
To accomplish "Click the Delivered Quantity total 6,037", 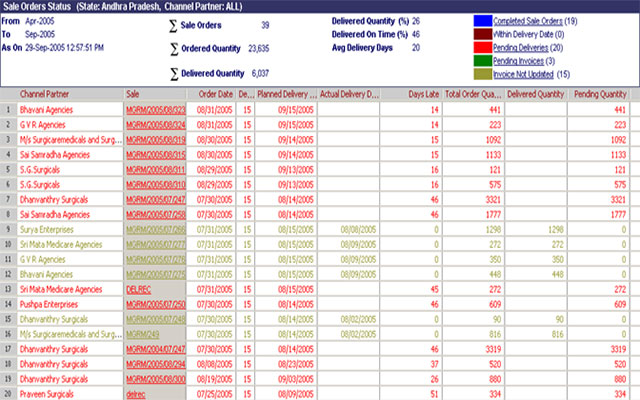I will tap(260, 73).
